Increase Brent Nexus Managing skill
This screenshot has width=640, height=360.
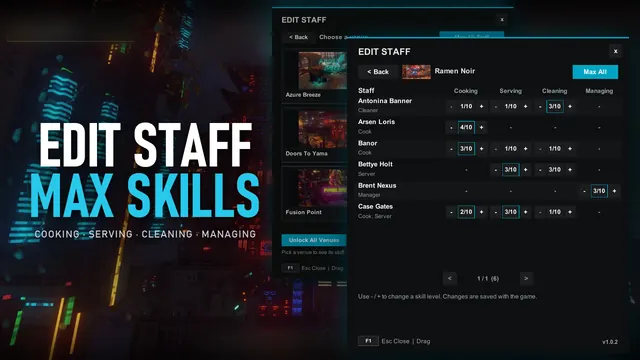tap(614, 191)
